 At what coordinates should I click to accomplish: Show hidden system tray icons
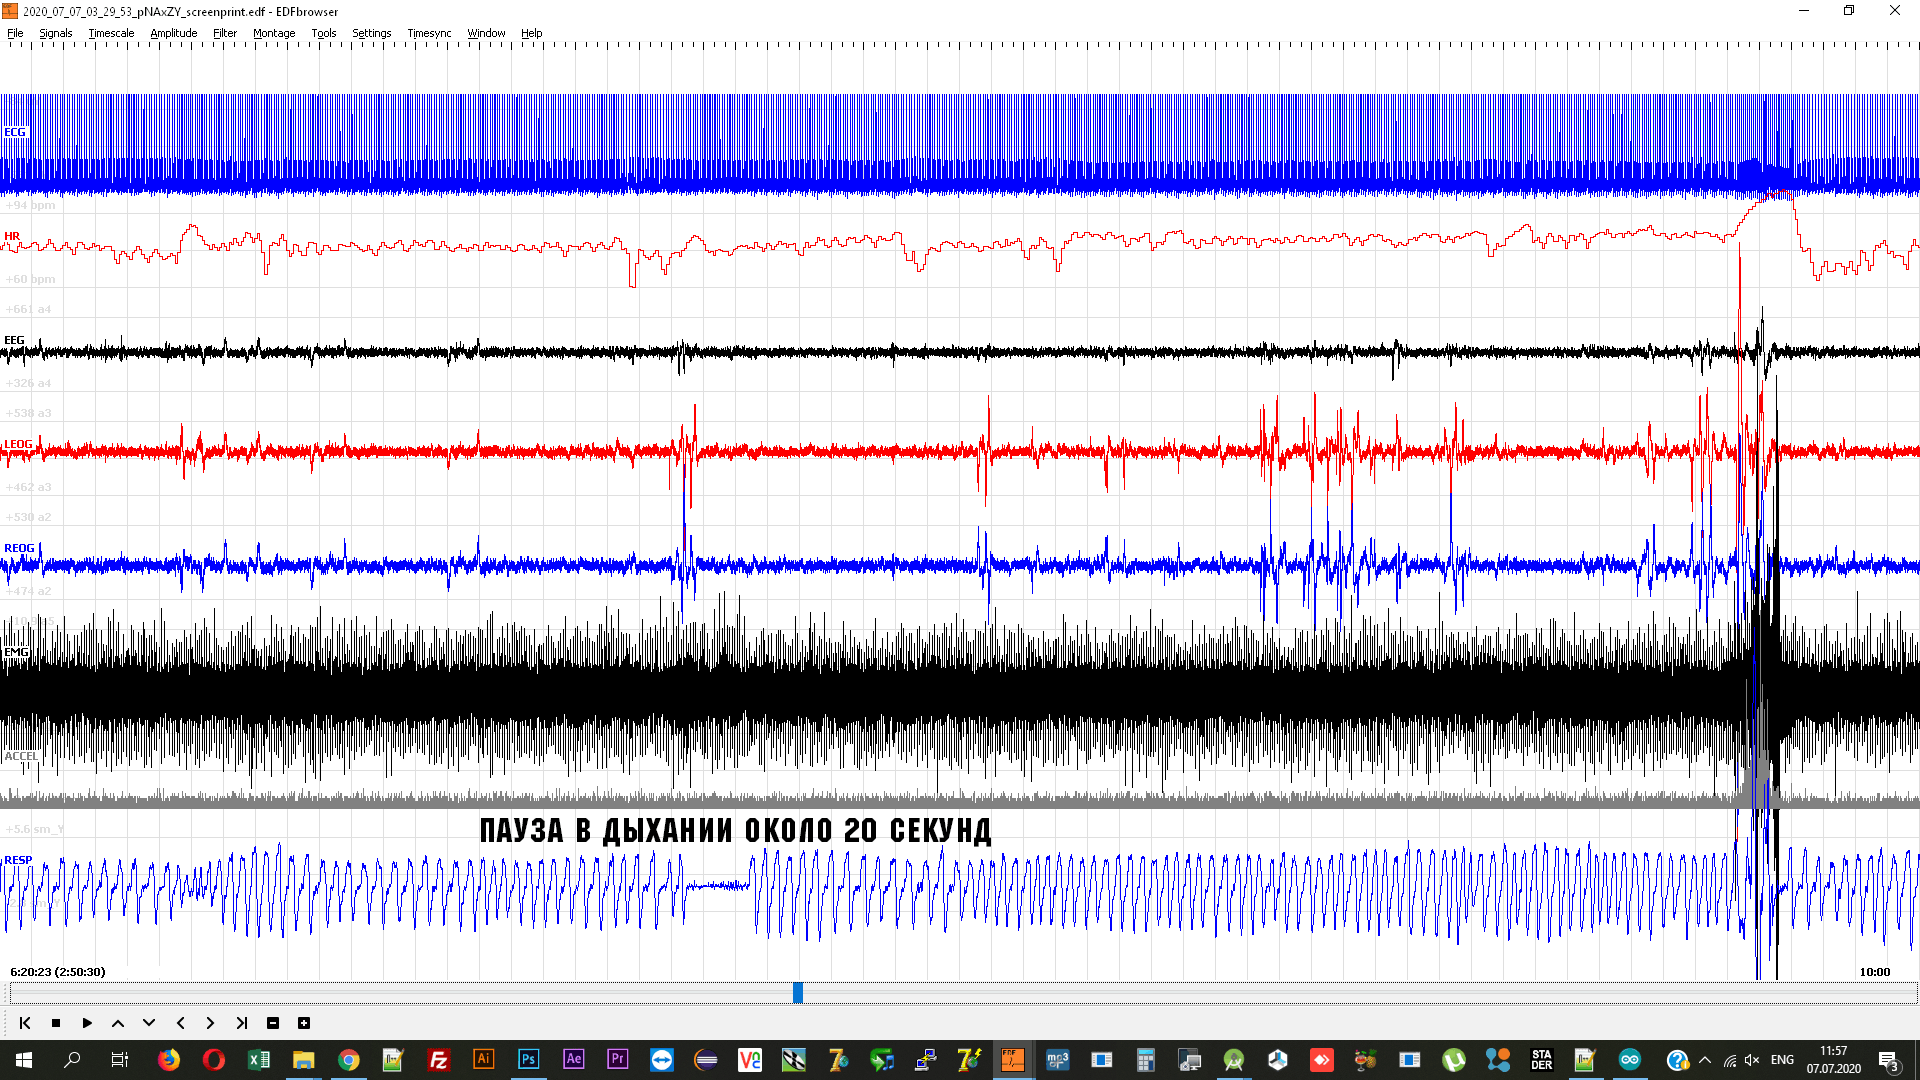pyautogui.click(x=1705, y=1060)
